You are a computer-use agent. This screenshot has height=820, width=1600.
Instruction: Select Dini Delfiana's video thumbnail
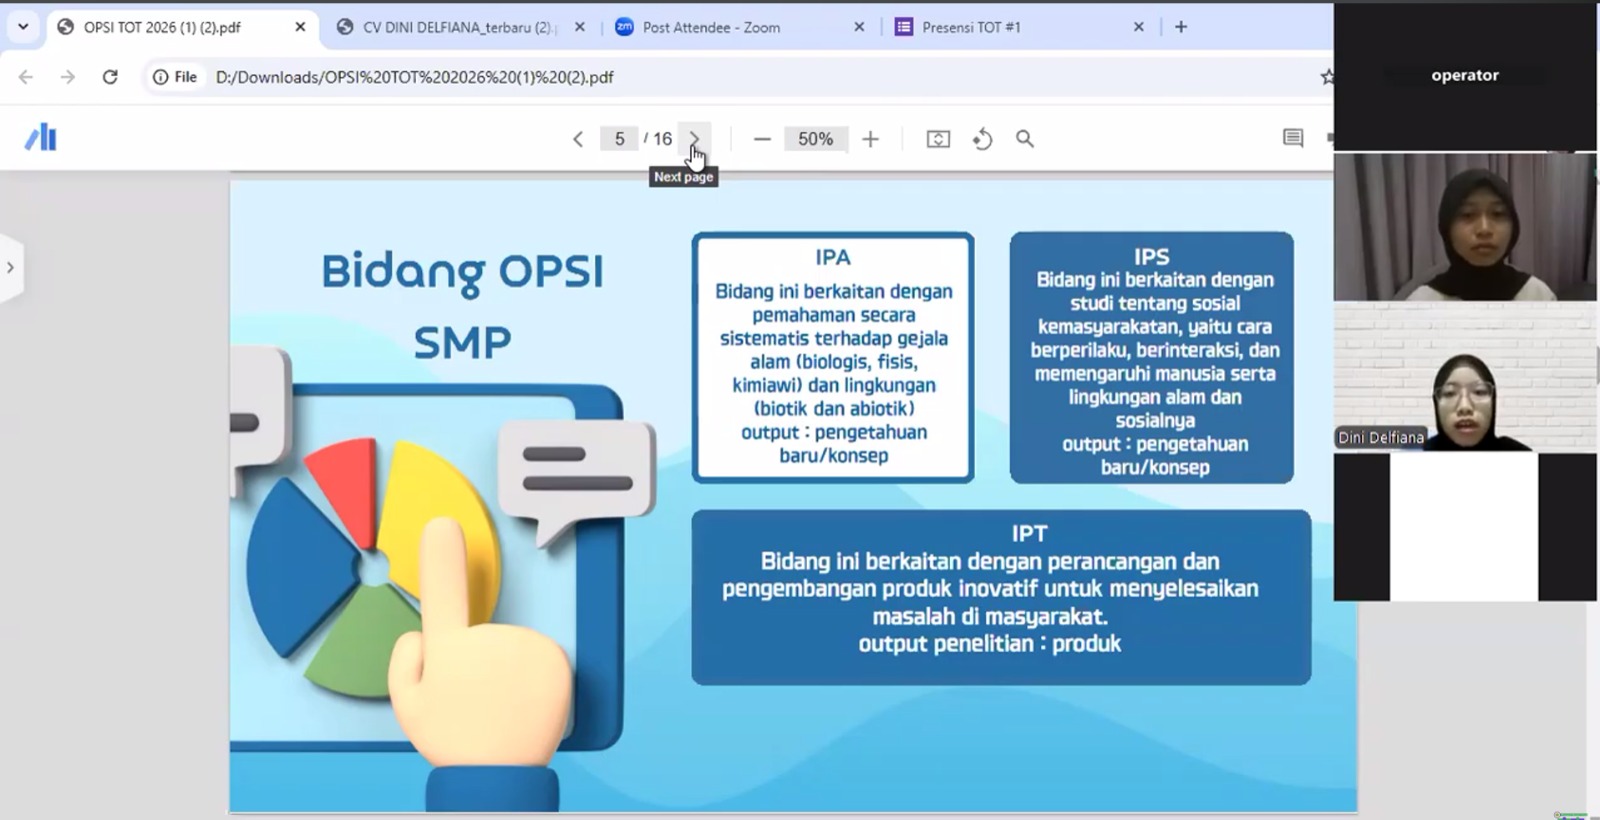(x=1464, y=378)
